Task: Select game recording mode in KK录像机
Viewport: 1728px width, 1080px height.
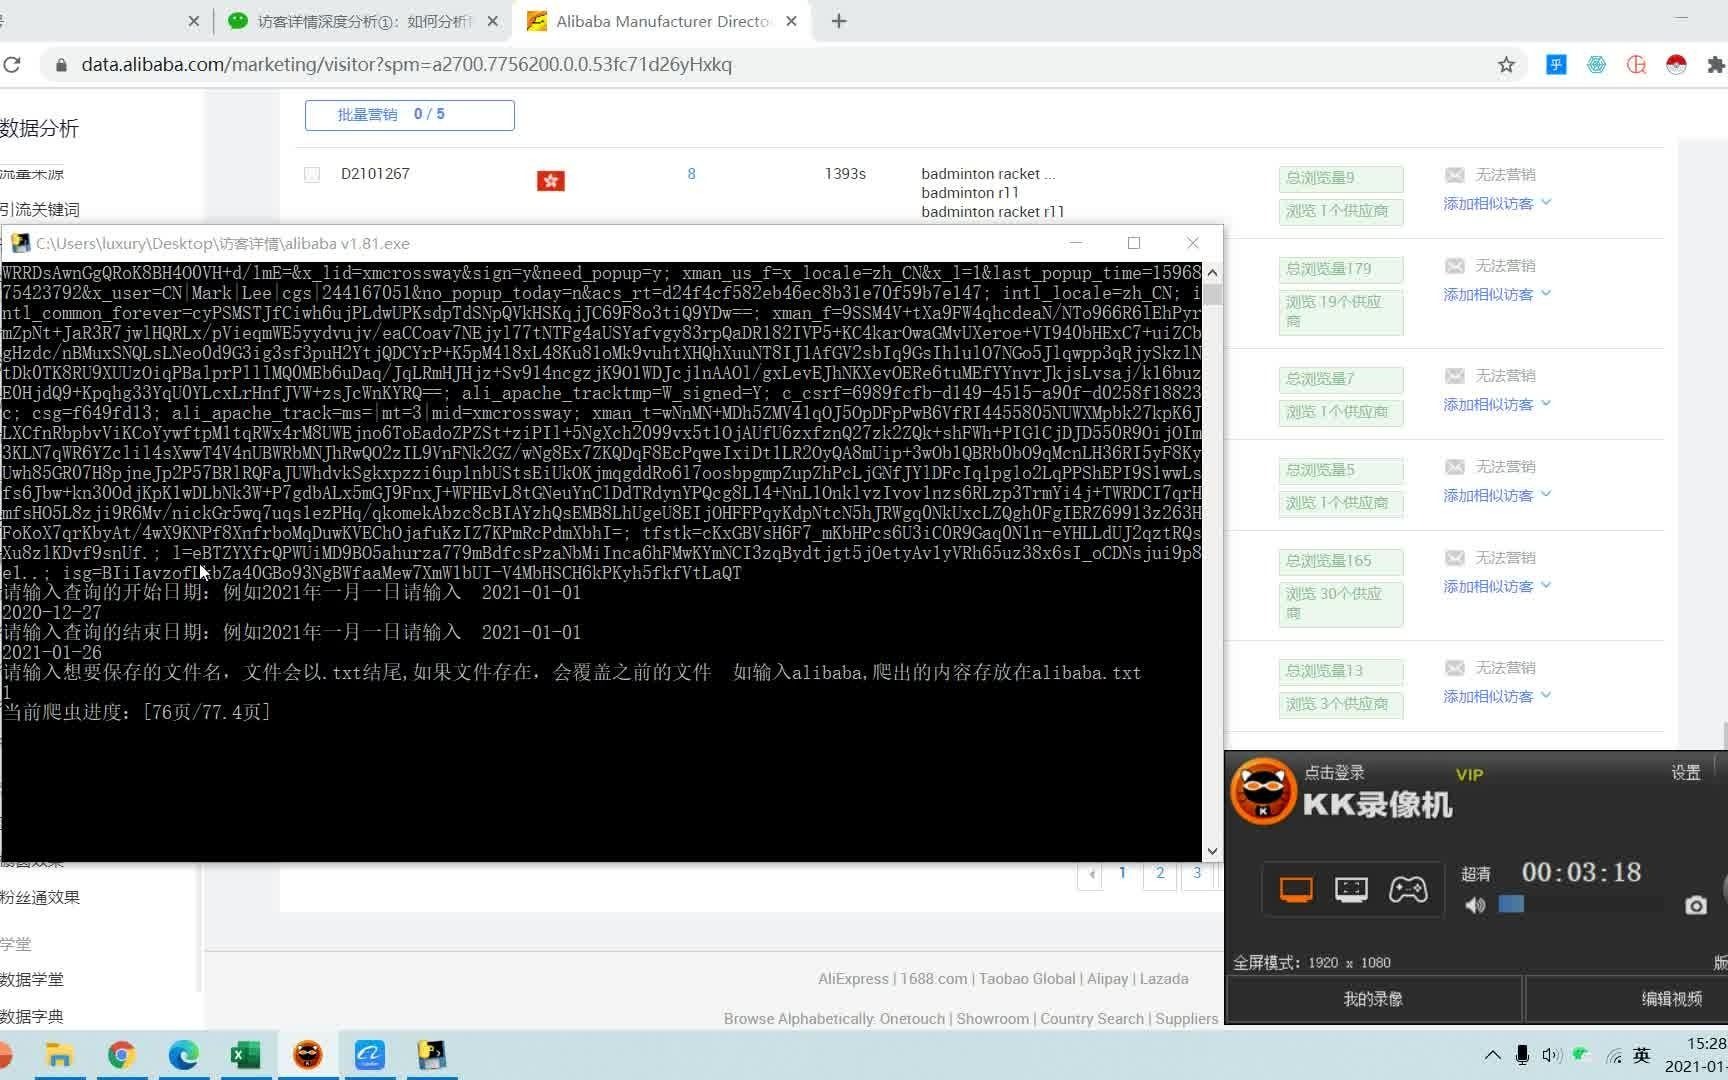Action: coord(1408,889)
